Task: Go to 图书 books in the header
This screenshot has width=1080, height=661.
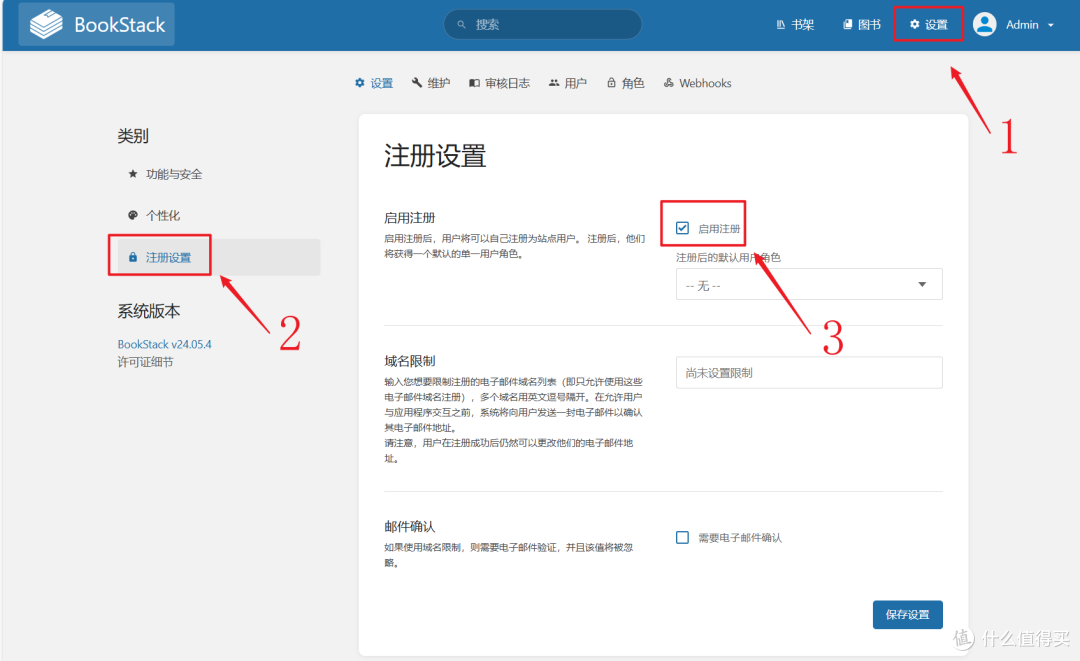Action: point(862,25)
